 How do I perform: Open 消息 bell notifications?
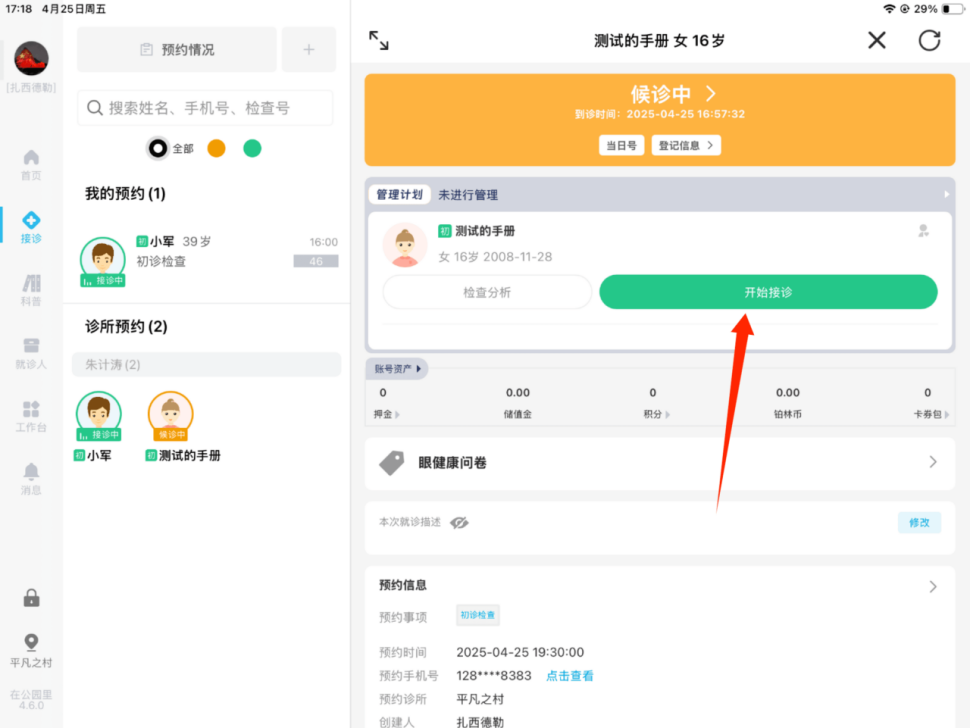31,479
